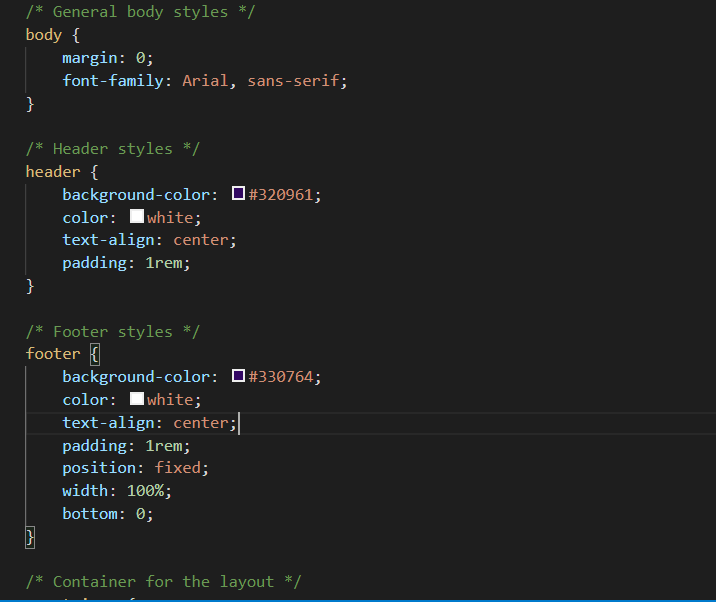Click the closing brace of footer block
This screenshot has width=716, height=602.
[30, 538]
